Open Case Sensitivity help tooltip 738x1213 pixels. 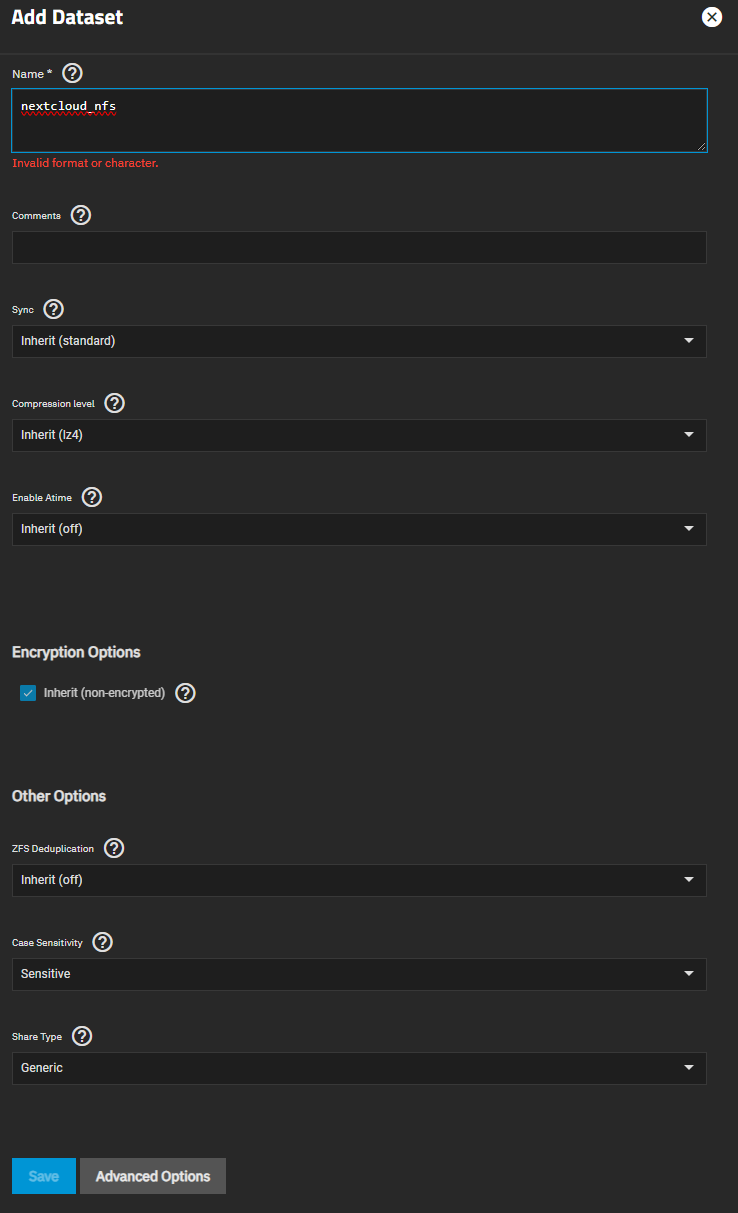point(102,942)
